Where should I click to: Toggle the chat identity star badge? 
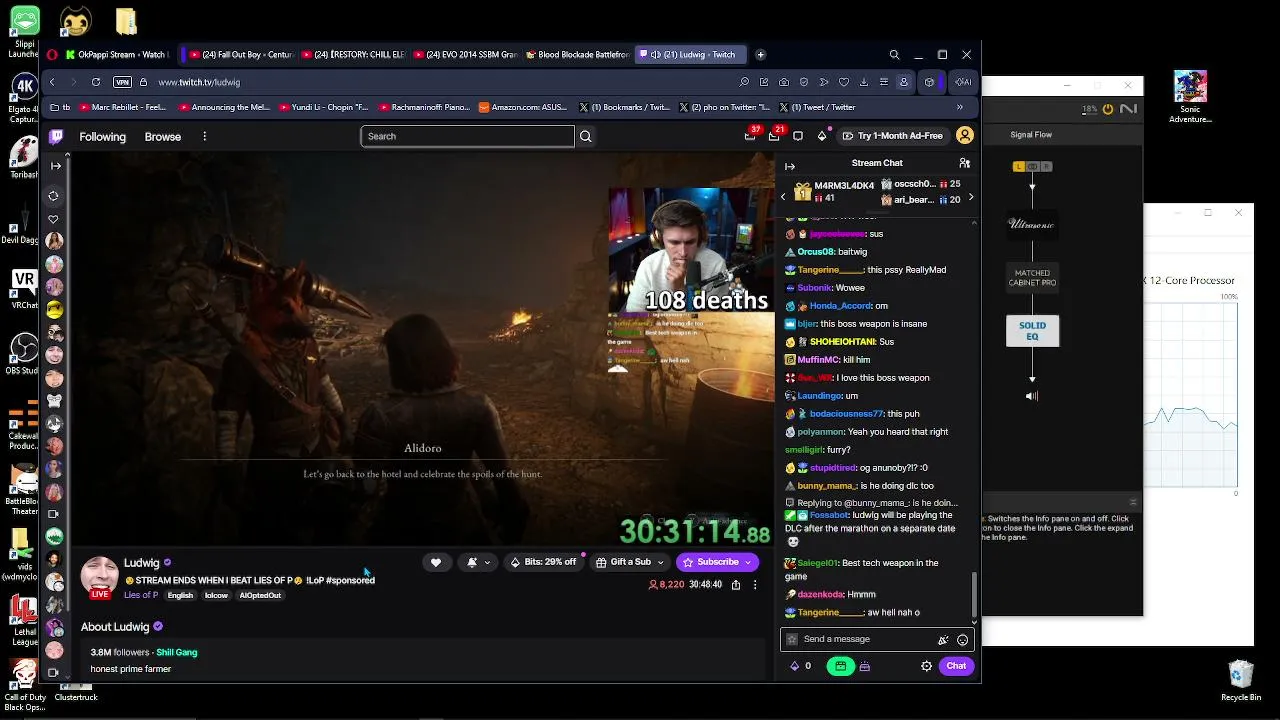792,639
